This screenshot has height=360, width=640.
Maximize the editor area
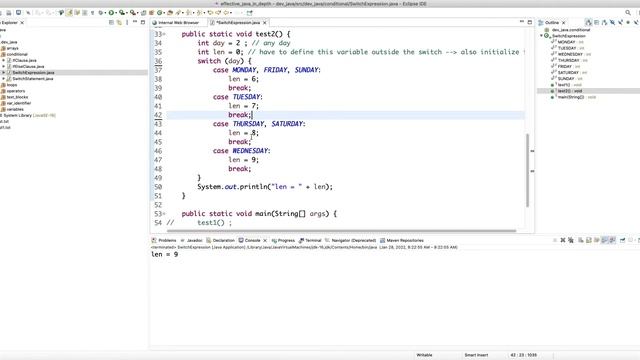coord(530,22)
